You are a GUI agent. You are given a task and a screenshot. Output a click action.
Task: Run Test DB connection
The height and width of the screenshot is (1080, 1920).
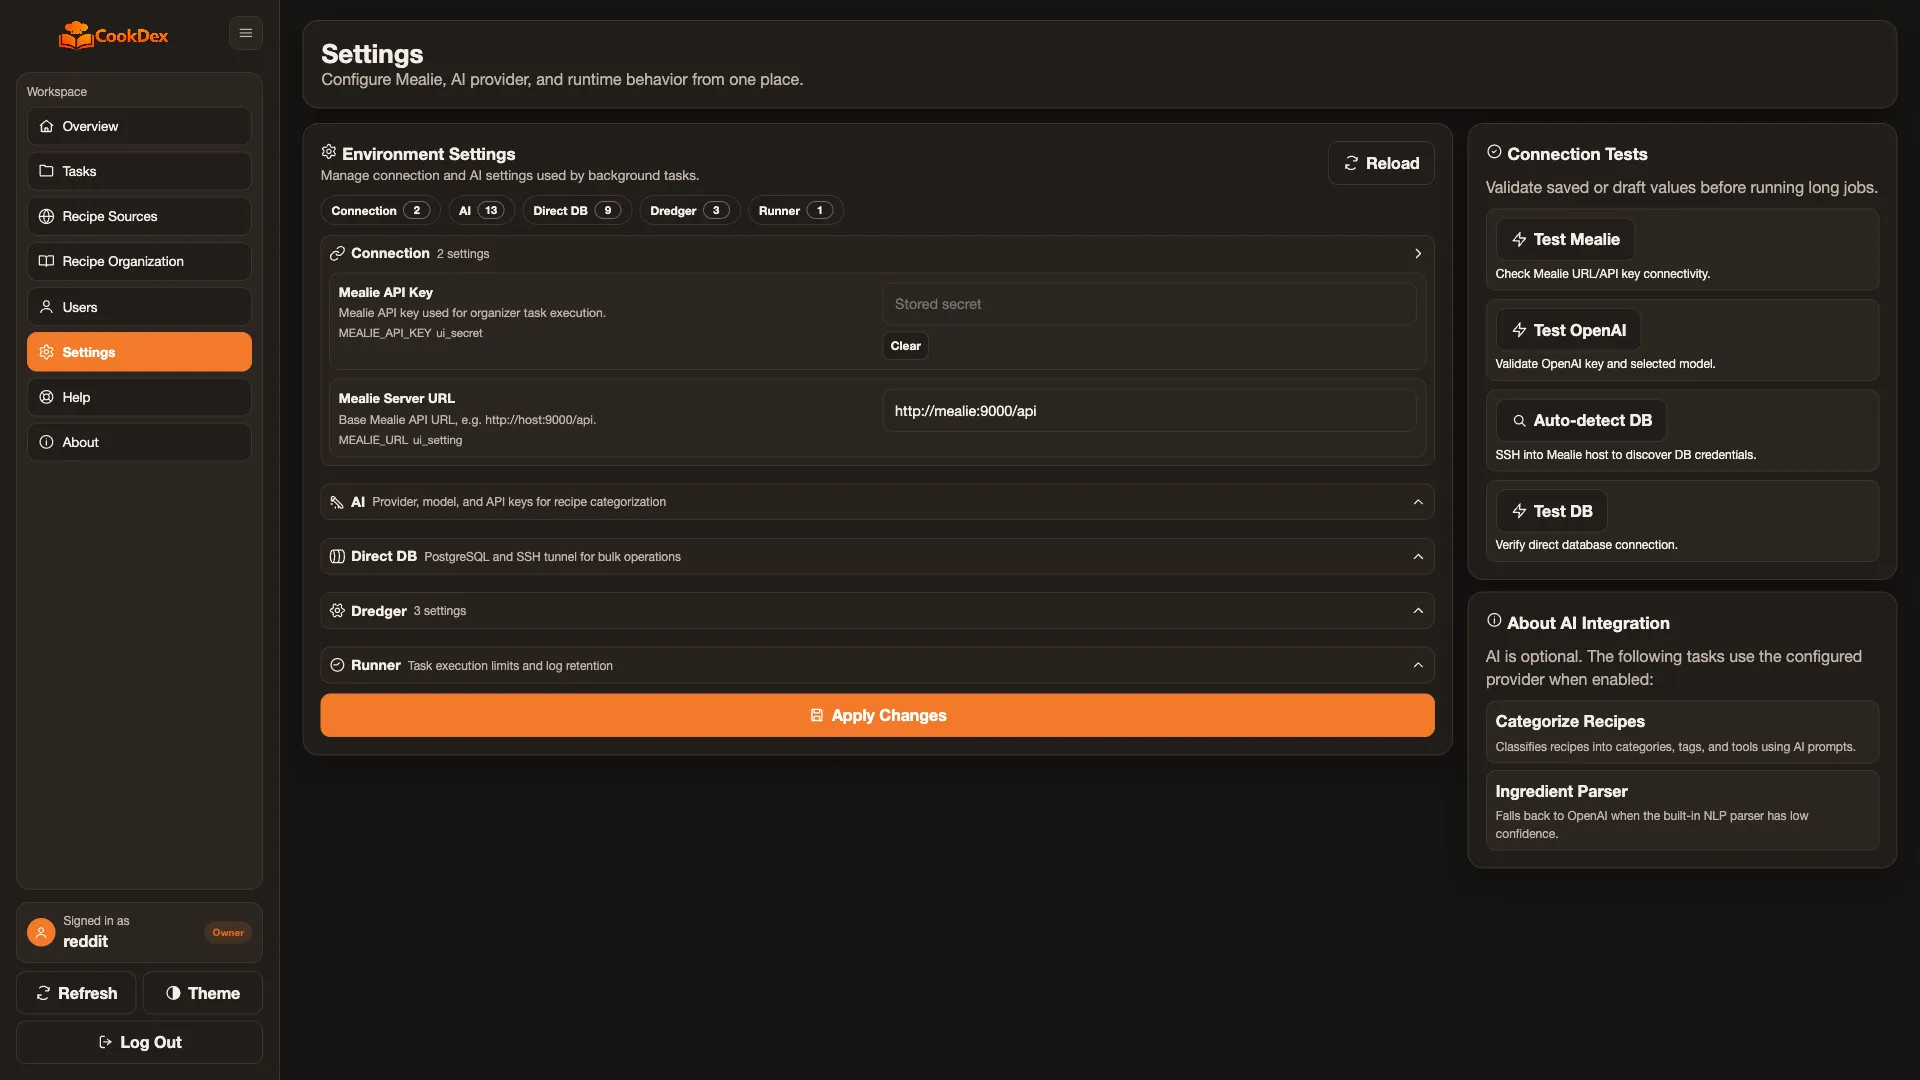click(x=1551, y=511)
